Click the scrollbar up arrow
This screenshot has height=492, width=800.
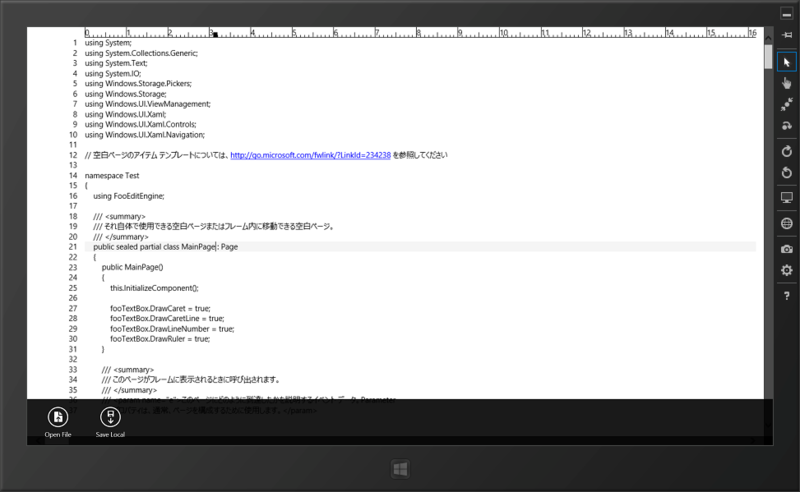768,37
